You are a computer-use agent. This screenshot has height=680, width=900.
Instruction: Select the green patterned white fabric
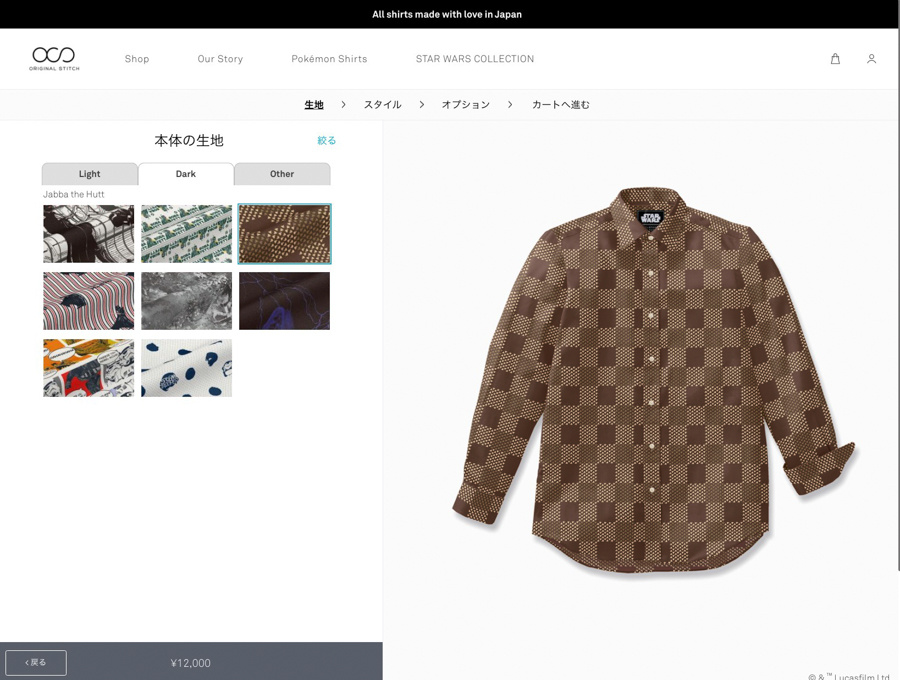tap(187, 234)
